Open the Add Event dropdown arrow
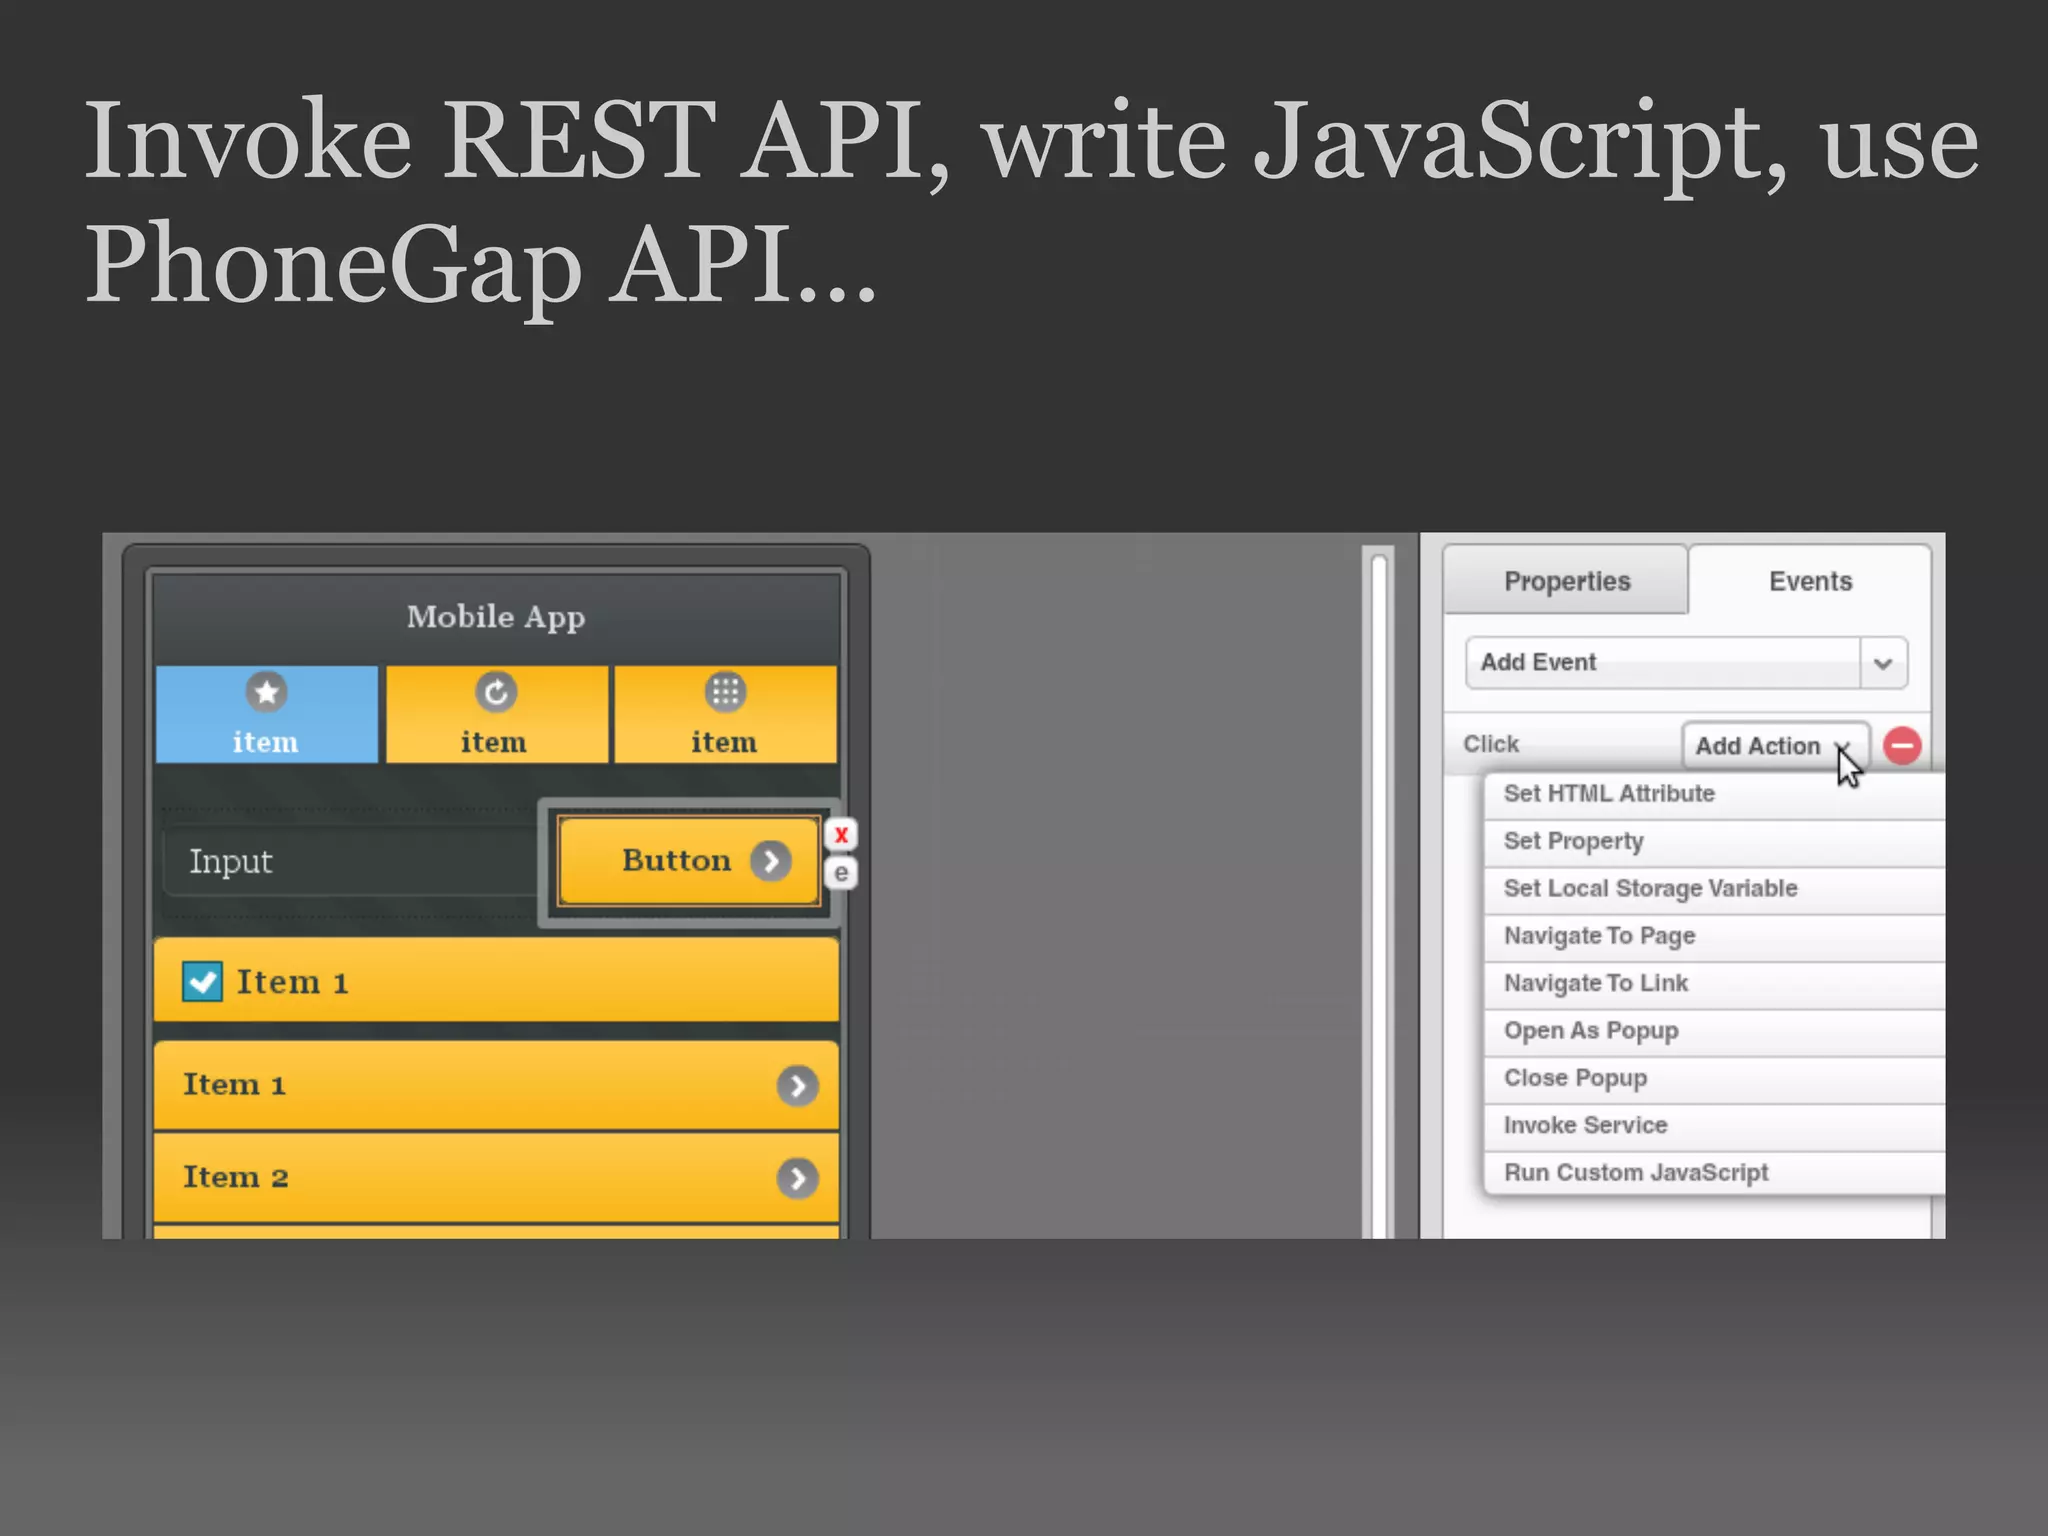Viewport: 2048px width, 1536px height. [1883, 663]
